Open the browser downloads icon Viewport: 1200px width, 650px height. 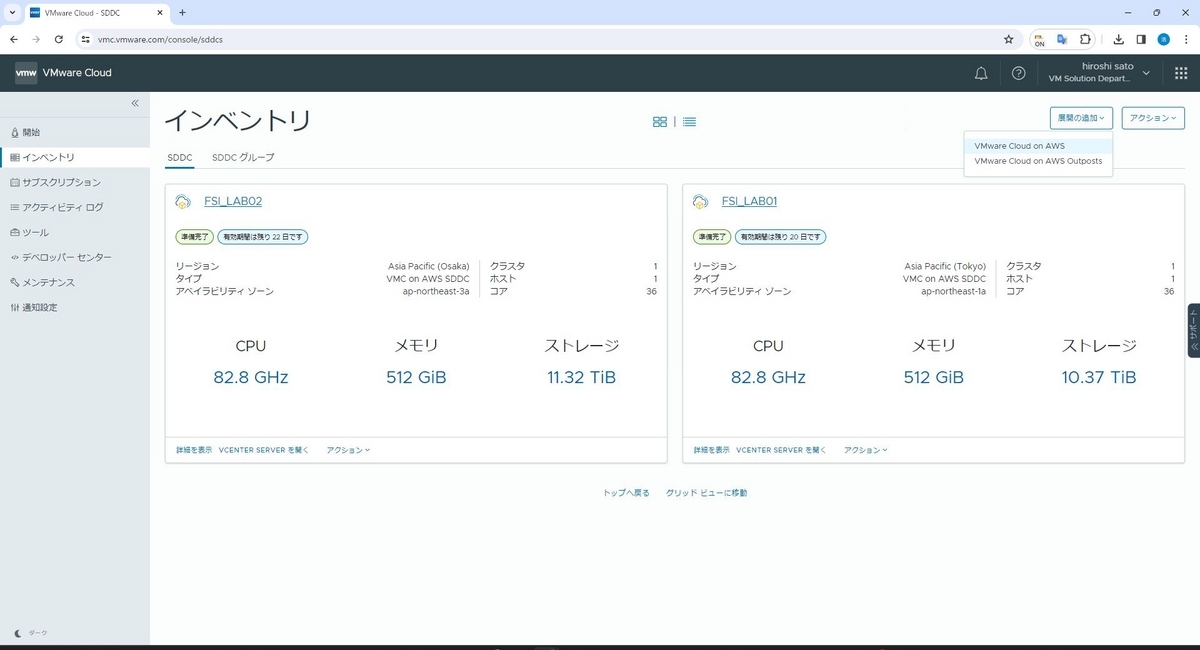1118,39
